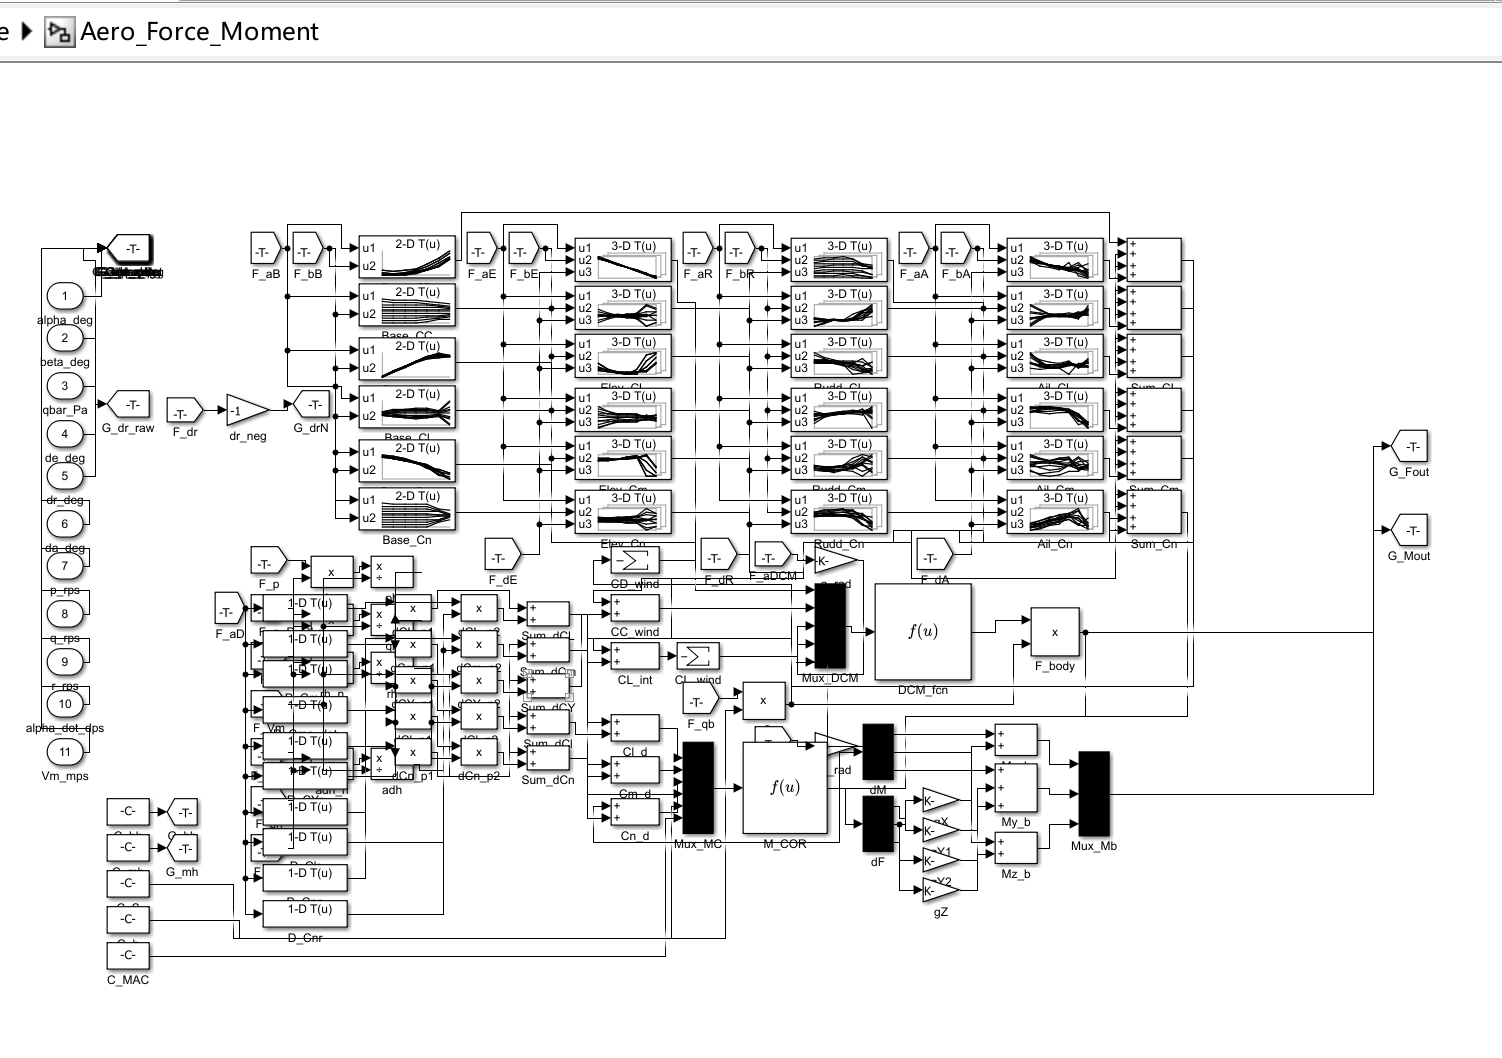The height and width of the screenshot is (1058, 1502).
Task: Select the alpha_dot_dps inport block
Action: pos(65,704)
